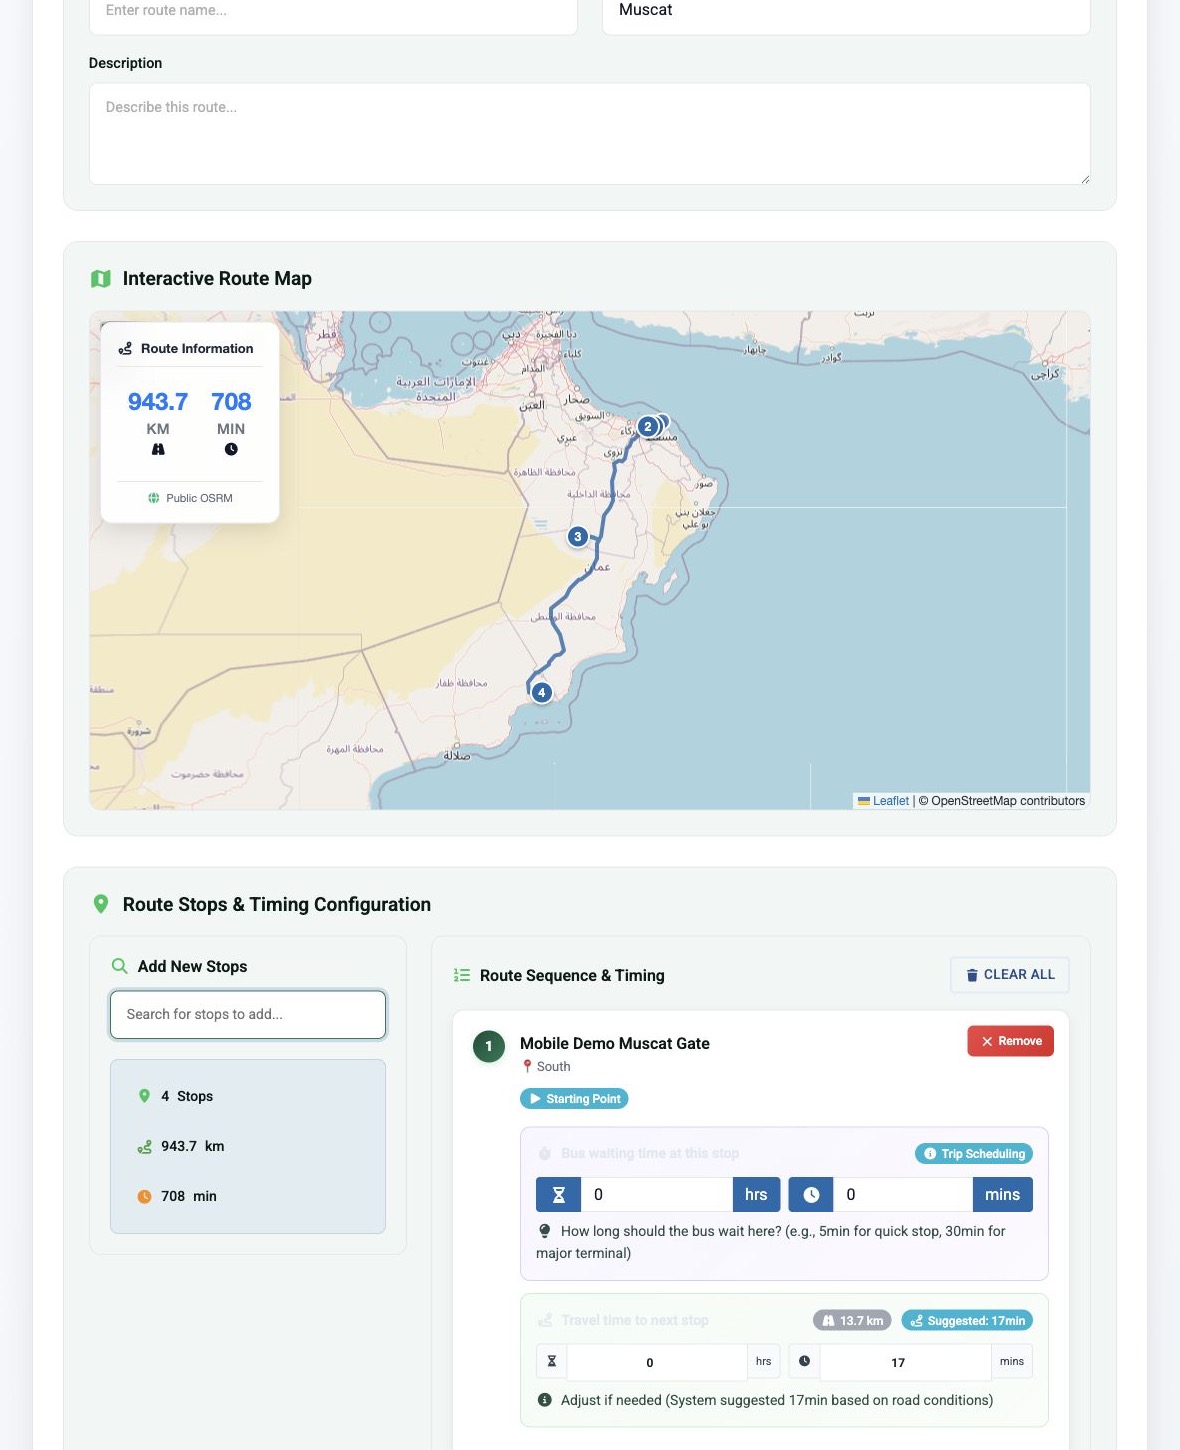1180x1450 pixels.
Task: Click the clock icon in travel time minutes
Action: [804, 1361]
